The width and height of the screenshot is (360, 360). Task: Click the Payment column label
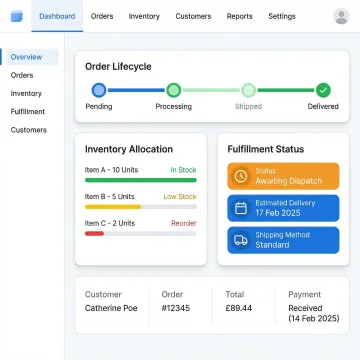point(305,294)
